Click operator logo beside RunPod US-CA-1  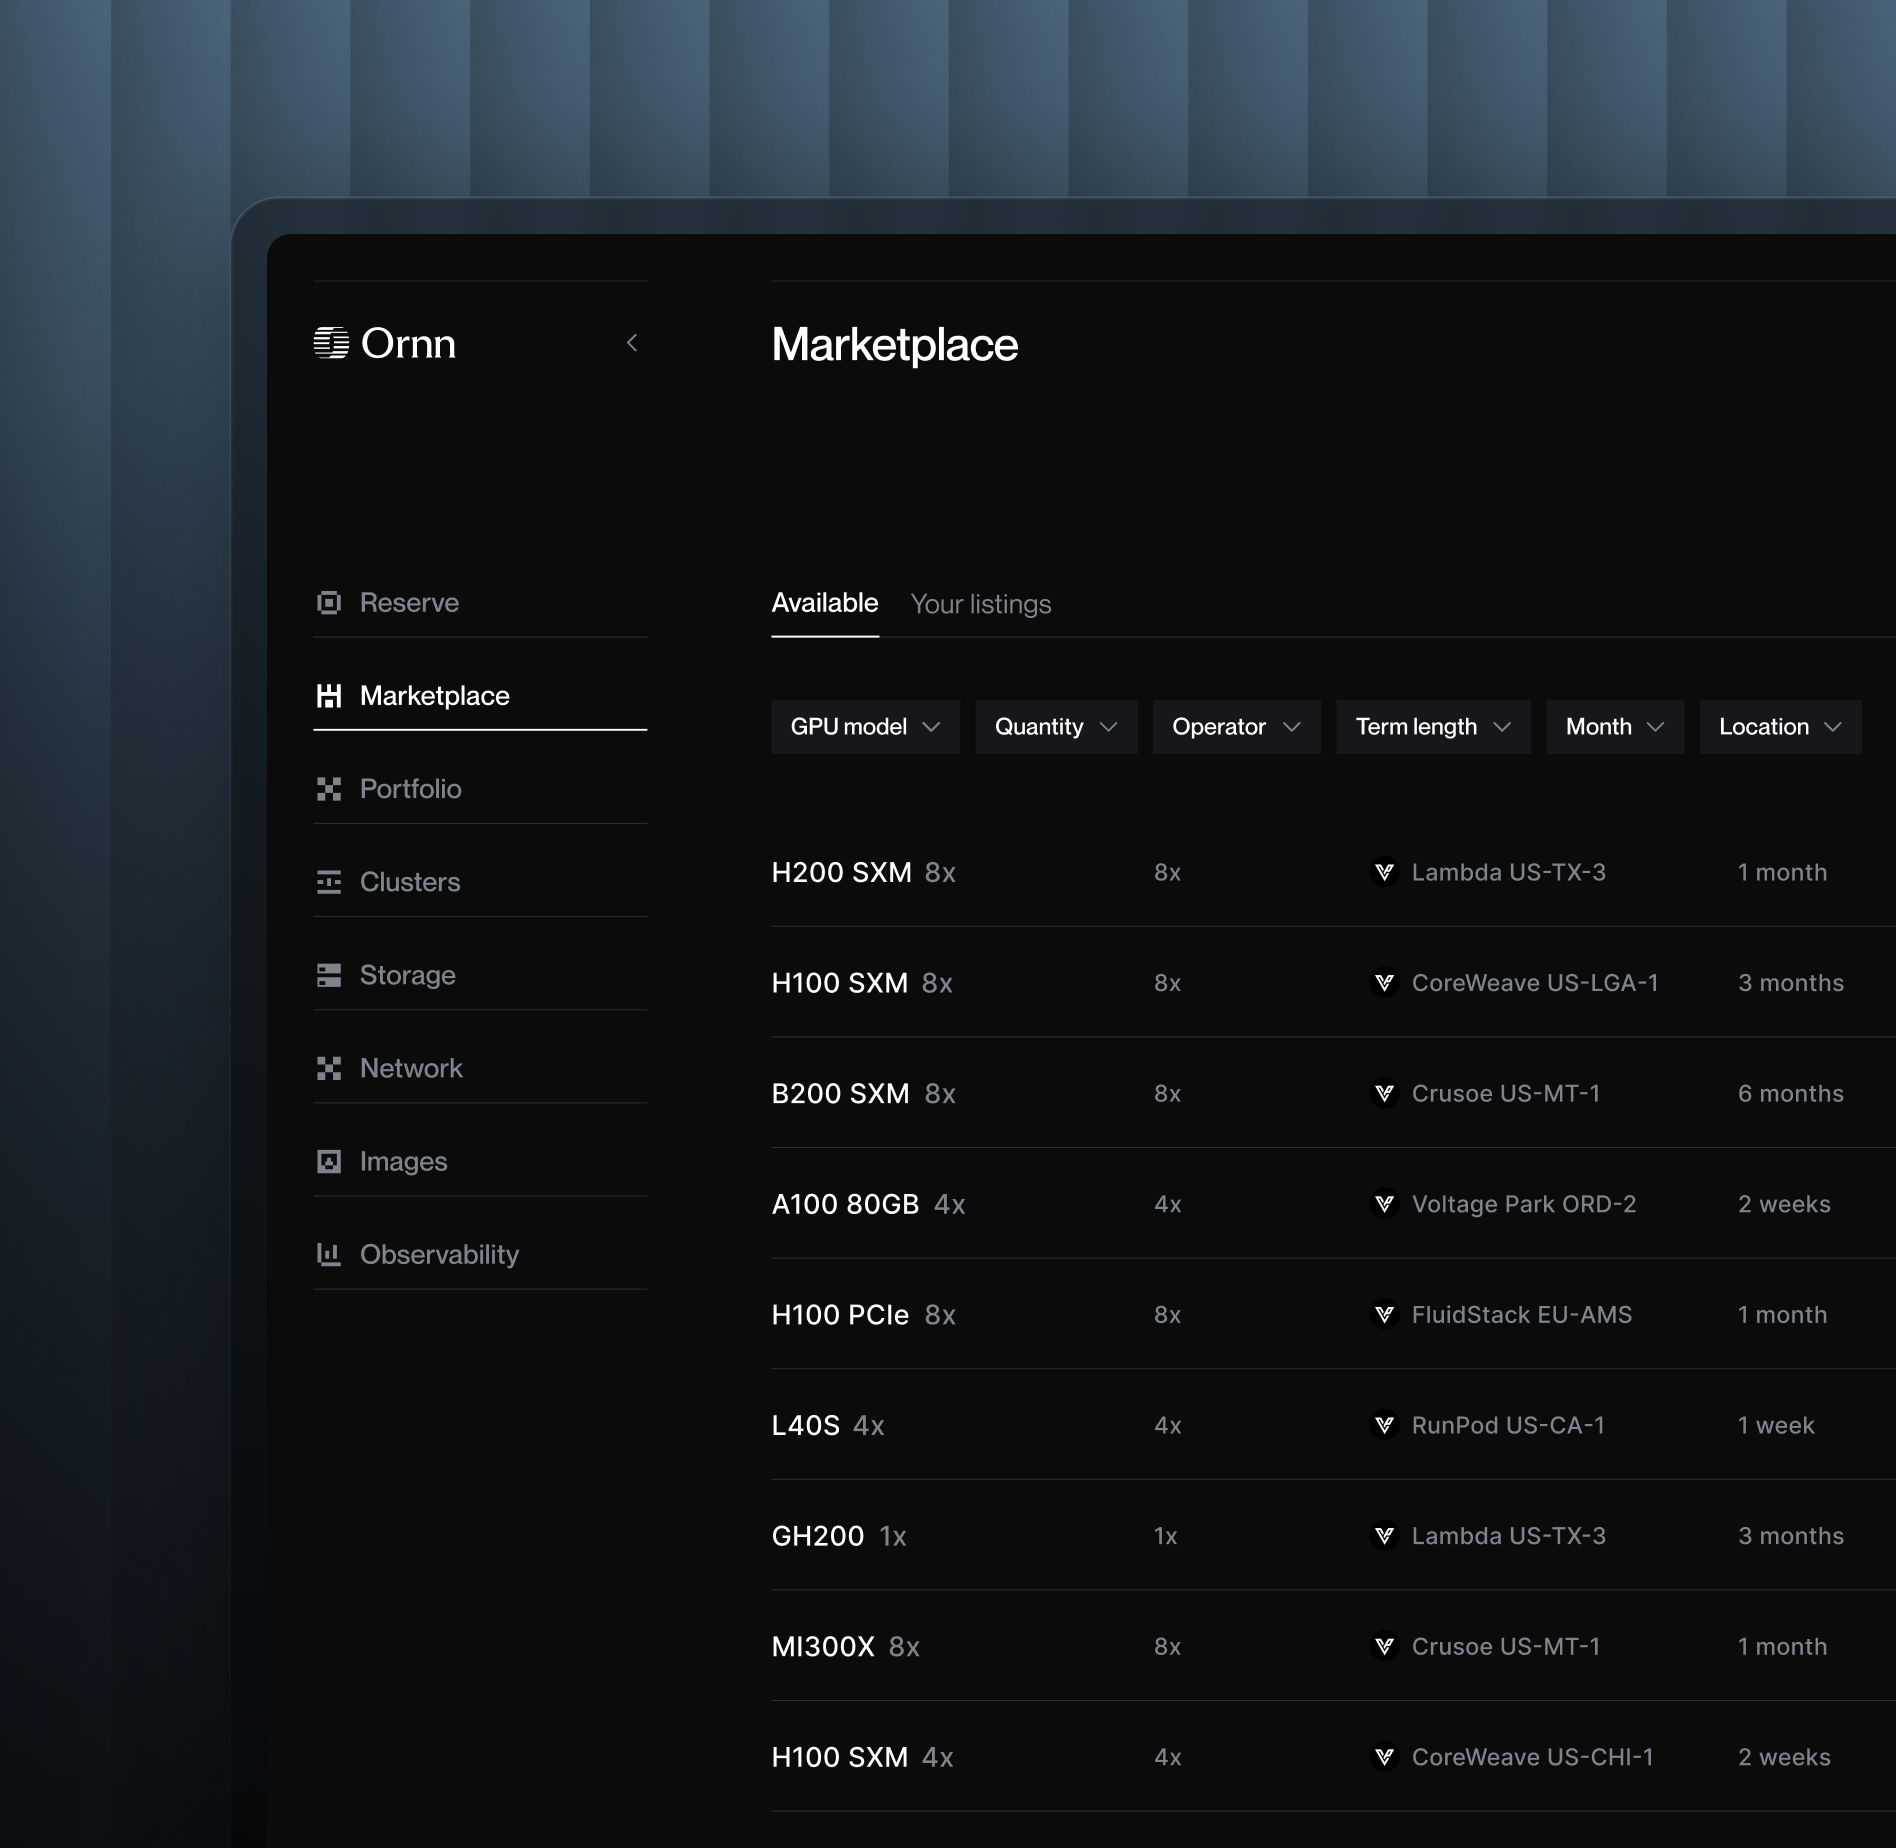coord(1384,1425)
